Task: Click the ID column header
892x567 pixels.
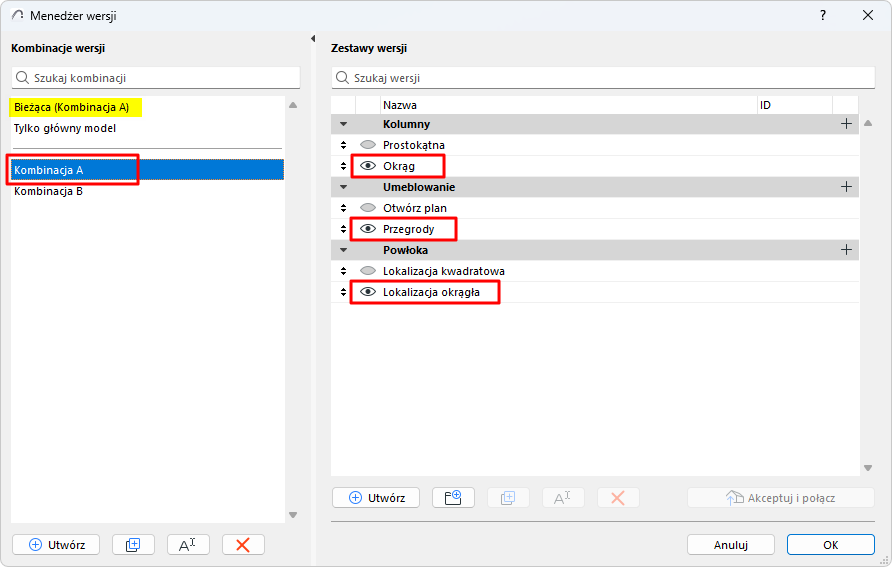Action: coord(795,105)
